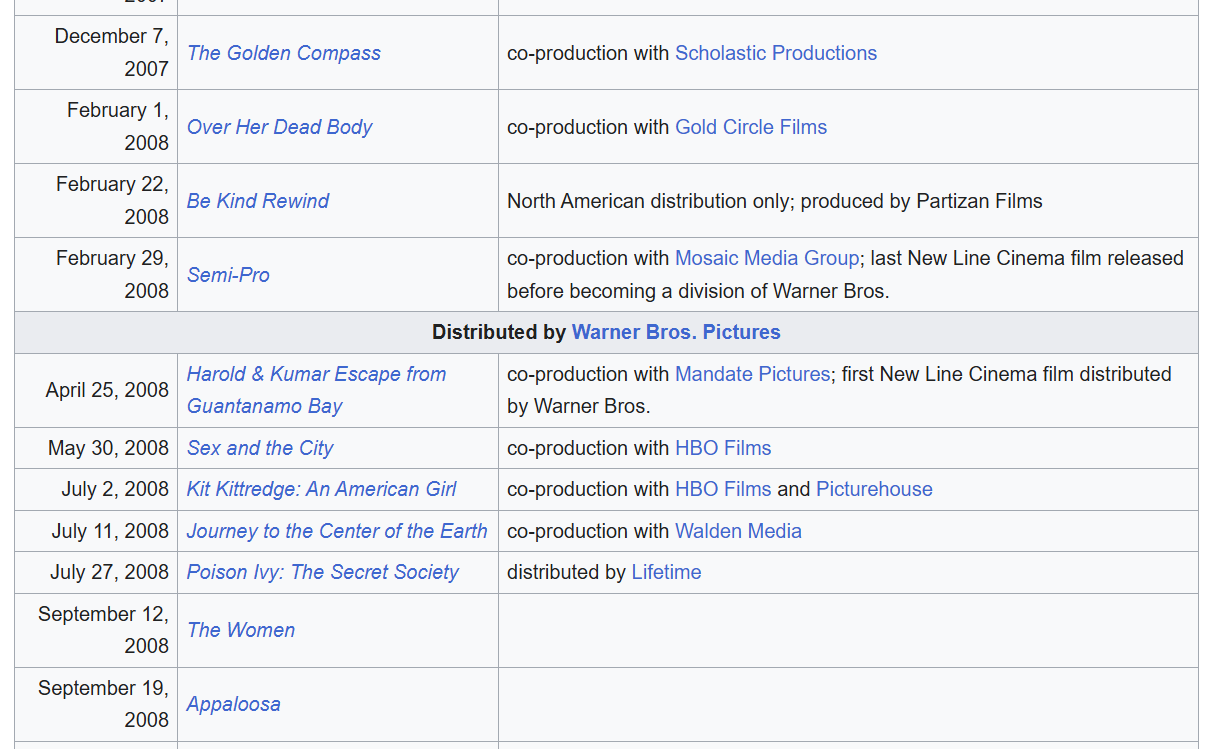Follow the Picturehouse link
1208x749 pixels.
[874, 489]
